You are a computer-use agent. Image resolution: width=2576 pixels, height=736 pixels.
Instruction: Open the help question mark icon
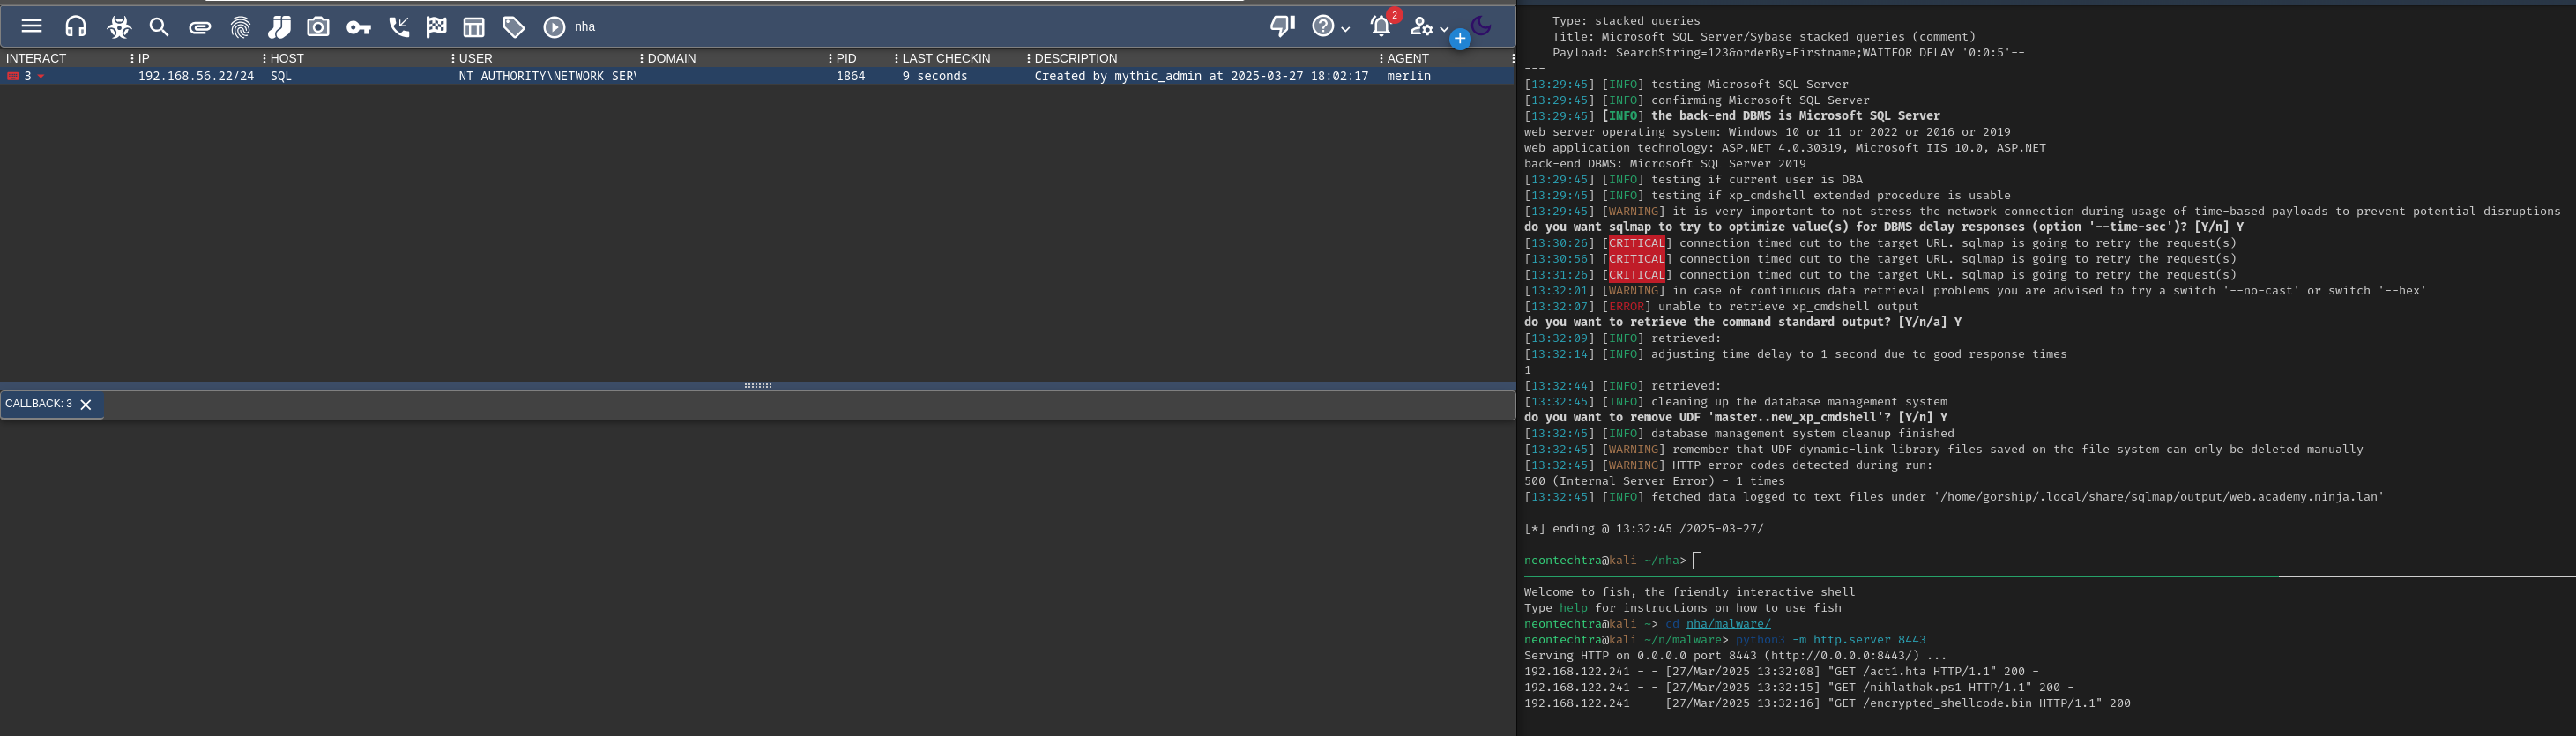[x=1323, y=26]
